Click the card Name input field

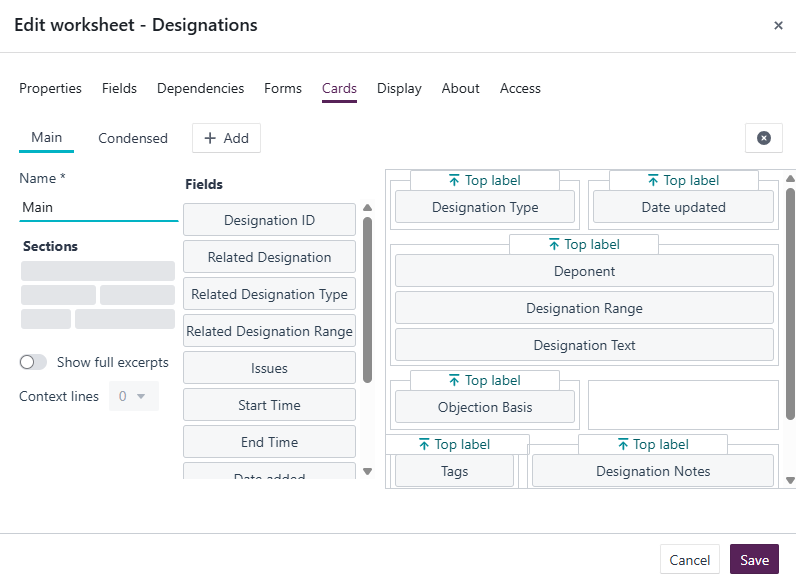98,207
